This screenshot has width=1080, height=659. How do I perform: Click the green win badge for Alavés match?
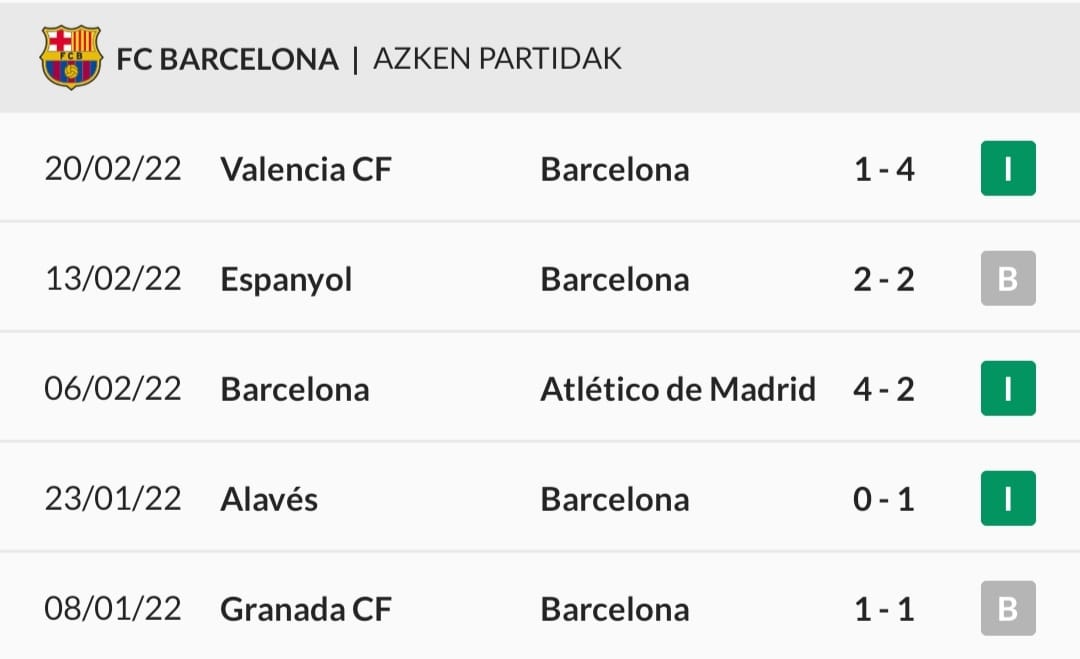click(x=1008, y=498)
